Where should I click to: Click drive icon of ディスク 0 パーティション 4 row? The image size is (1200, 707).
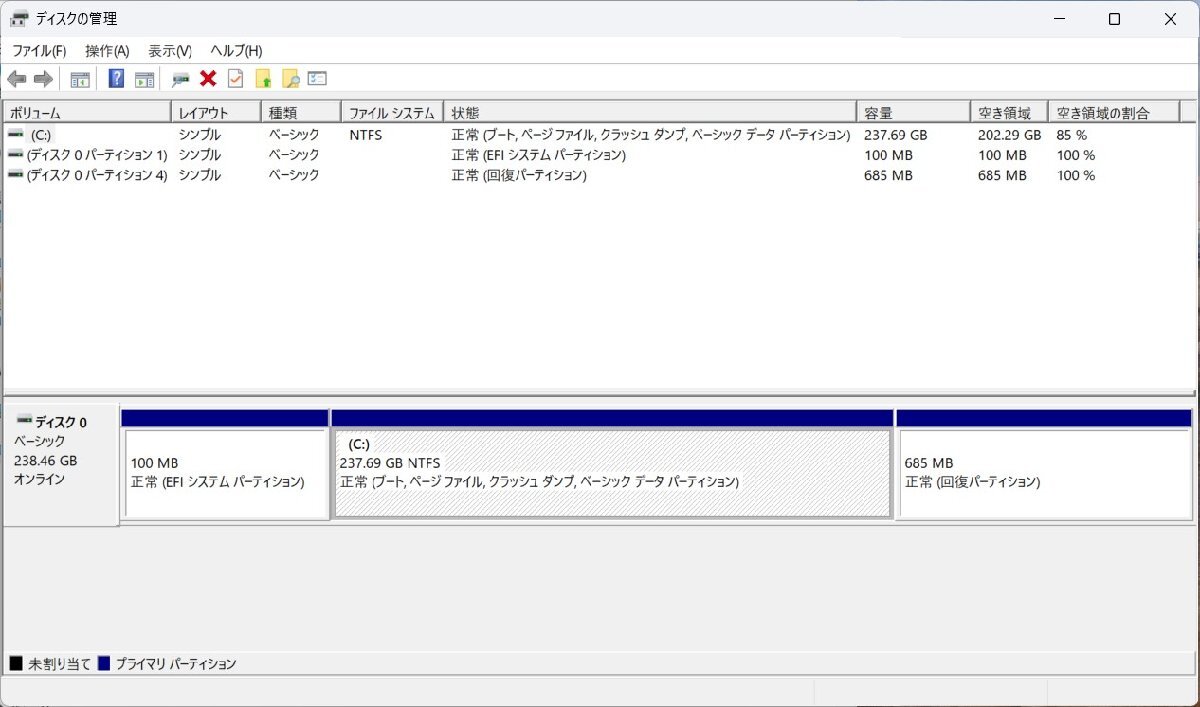click(16, 175)
